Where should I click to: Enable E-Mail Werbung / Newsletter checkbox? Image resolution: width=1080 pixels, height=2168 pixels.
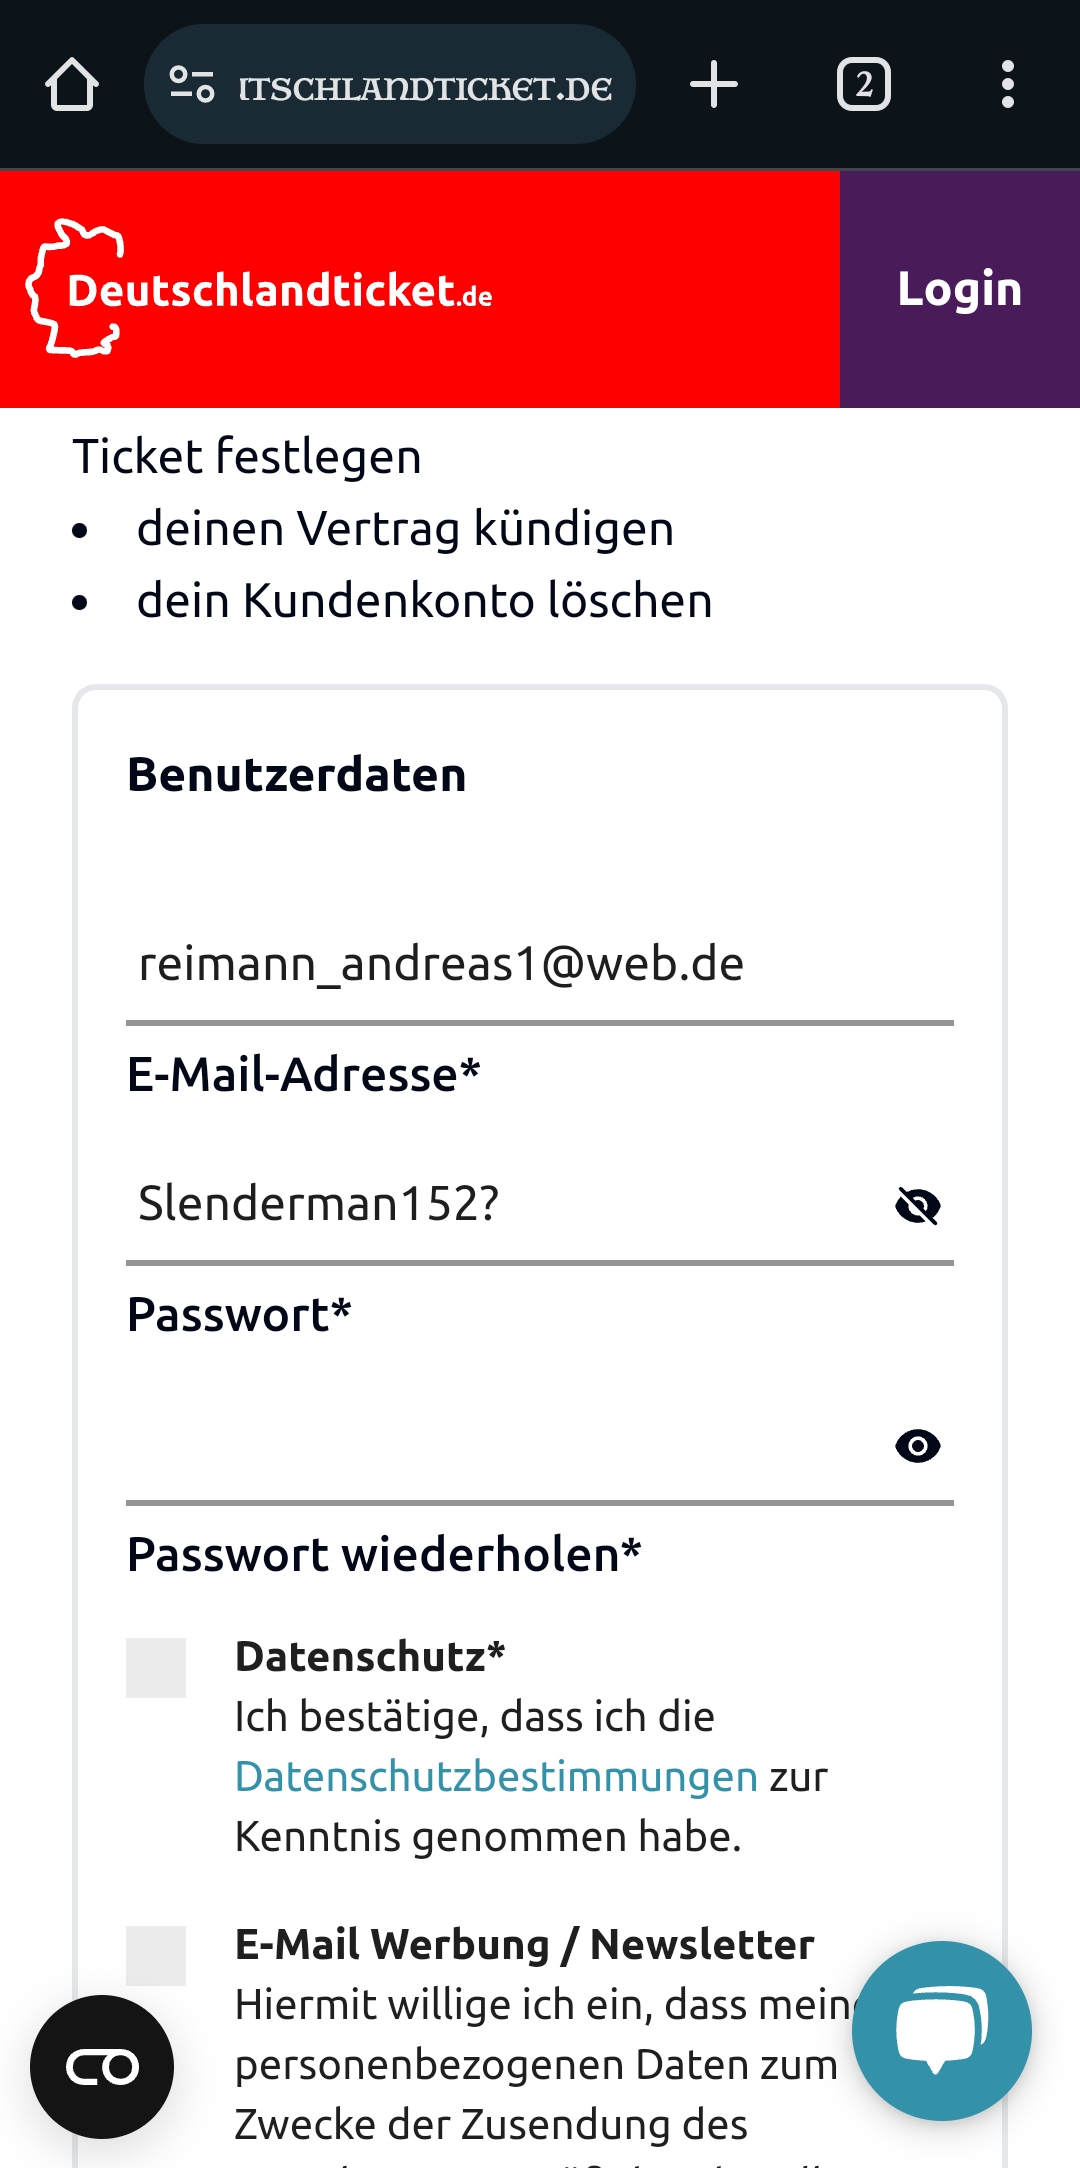156,1956
